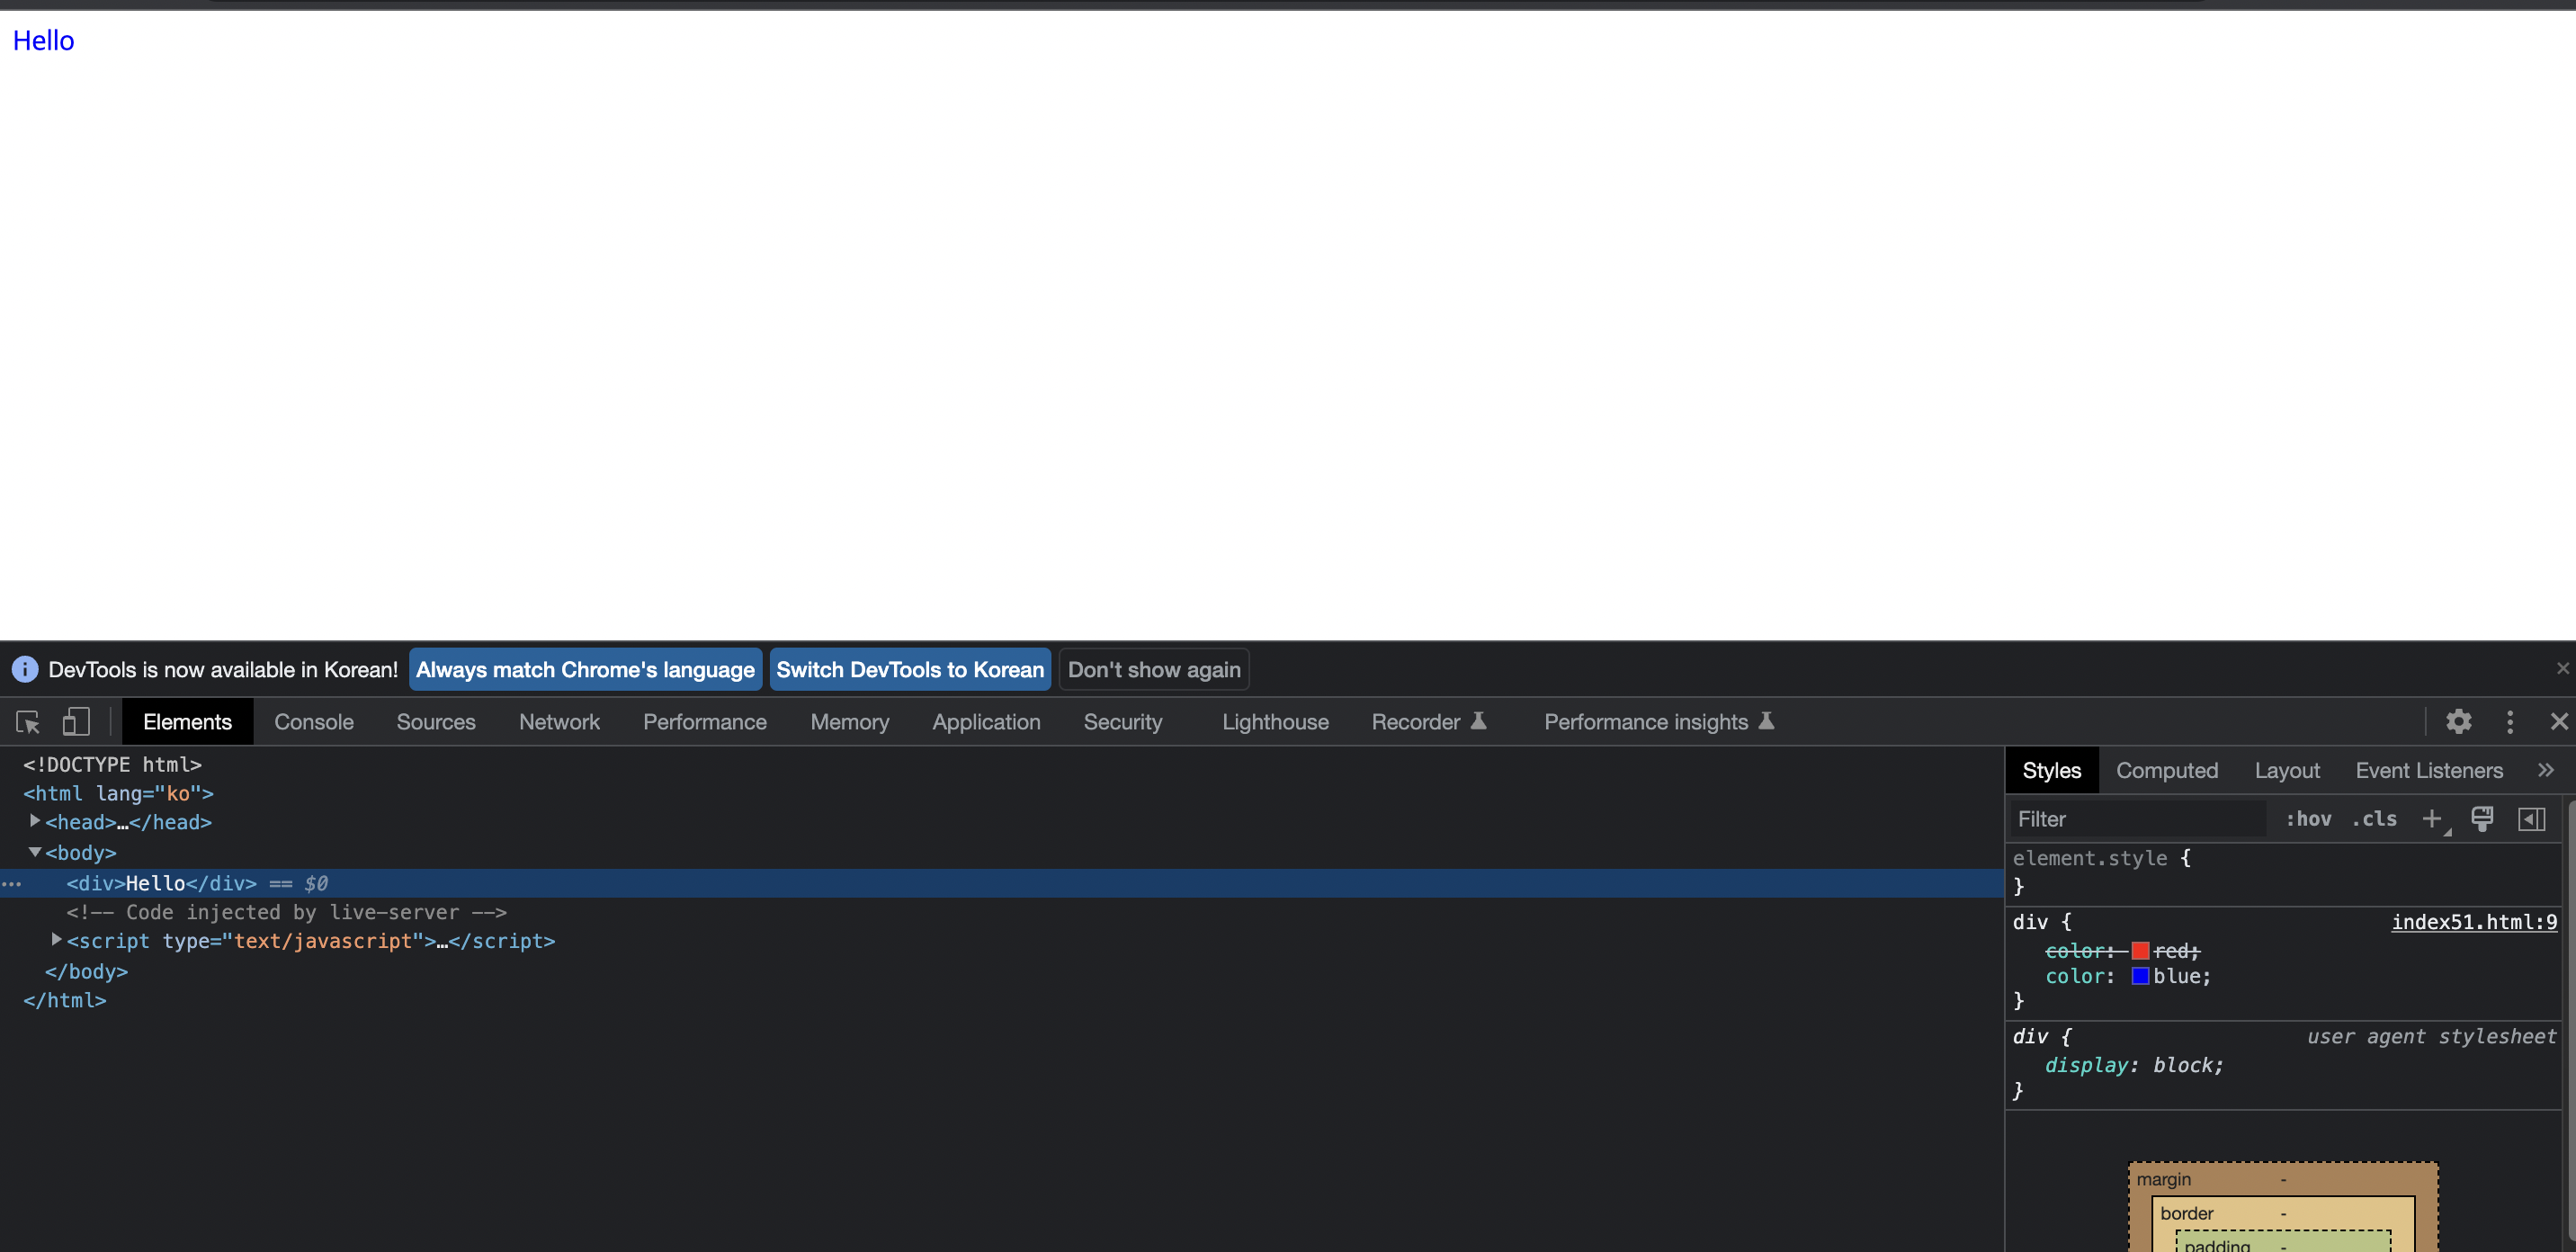Switch to the Console tab

tap(314, 721)
